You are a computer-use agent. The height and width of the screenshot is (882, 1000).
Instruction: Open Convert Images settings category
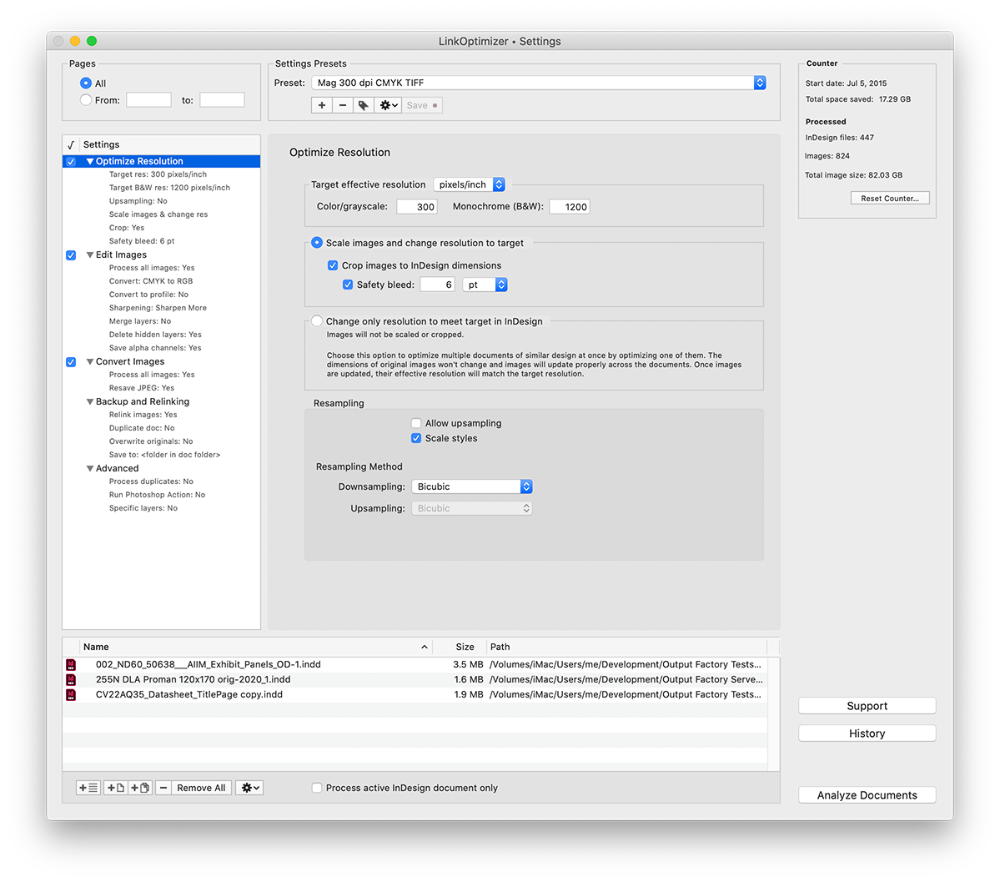tap(130, 361)
